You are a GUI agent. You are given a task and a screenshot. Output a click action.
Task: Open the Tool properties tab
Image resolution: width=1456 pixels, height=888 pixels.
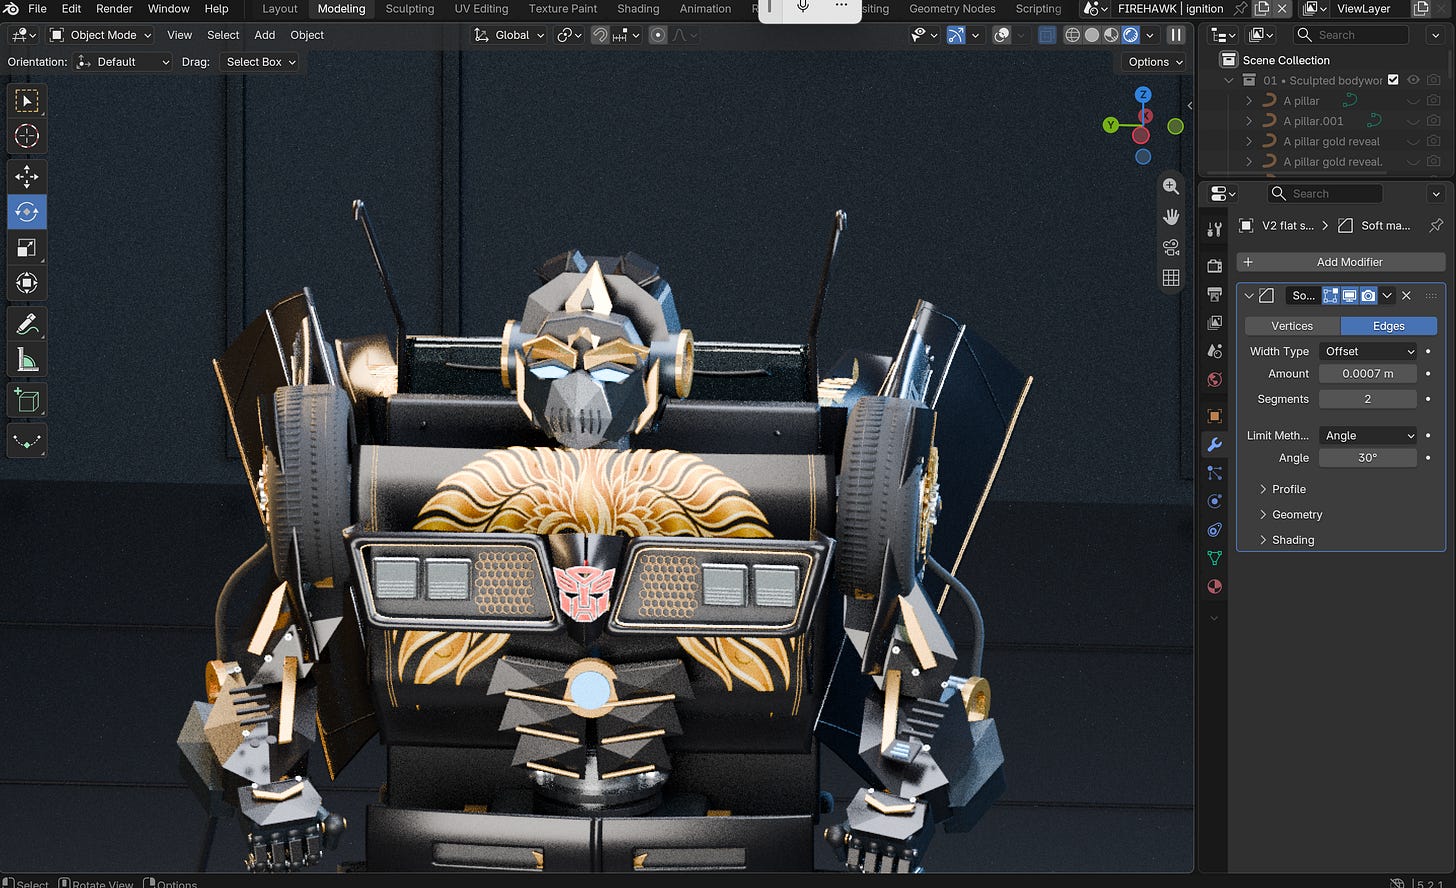tap(1215, 229)
